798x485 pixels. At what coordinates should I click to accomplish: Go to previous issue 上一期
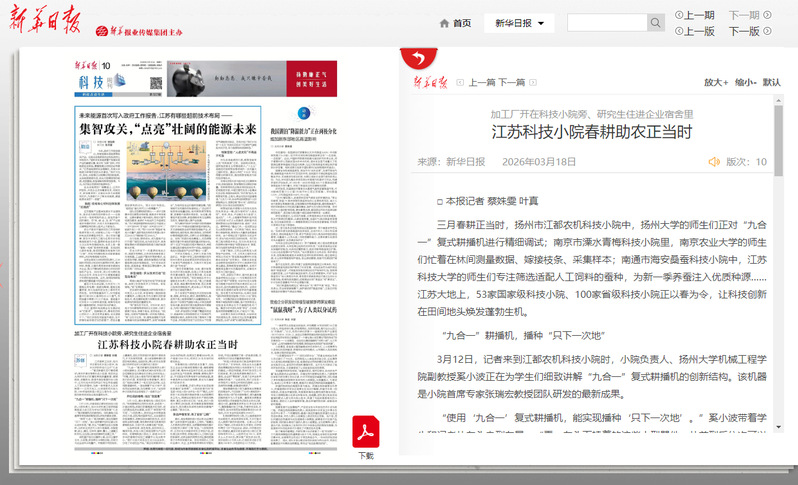coord(695,15)
